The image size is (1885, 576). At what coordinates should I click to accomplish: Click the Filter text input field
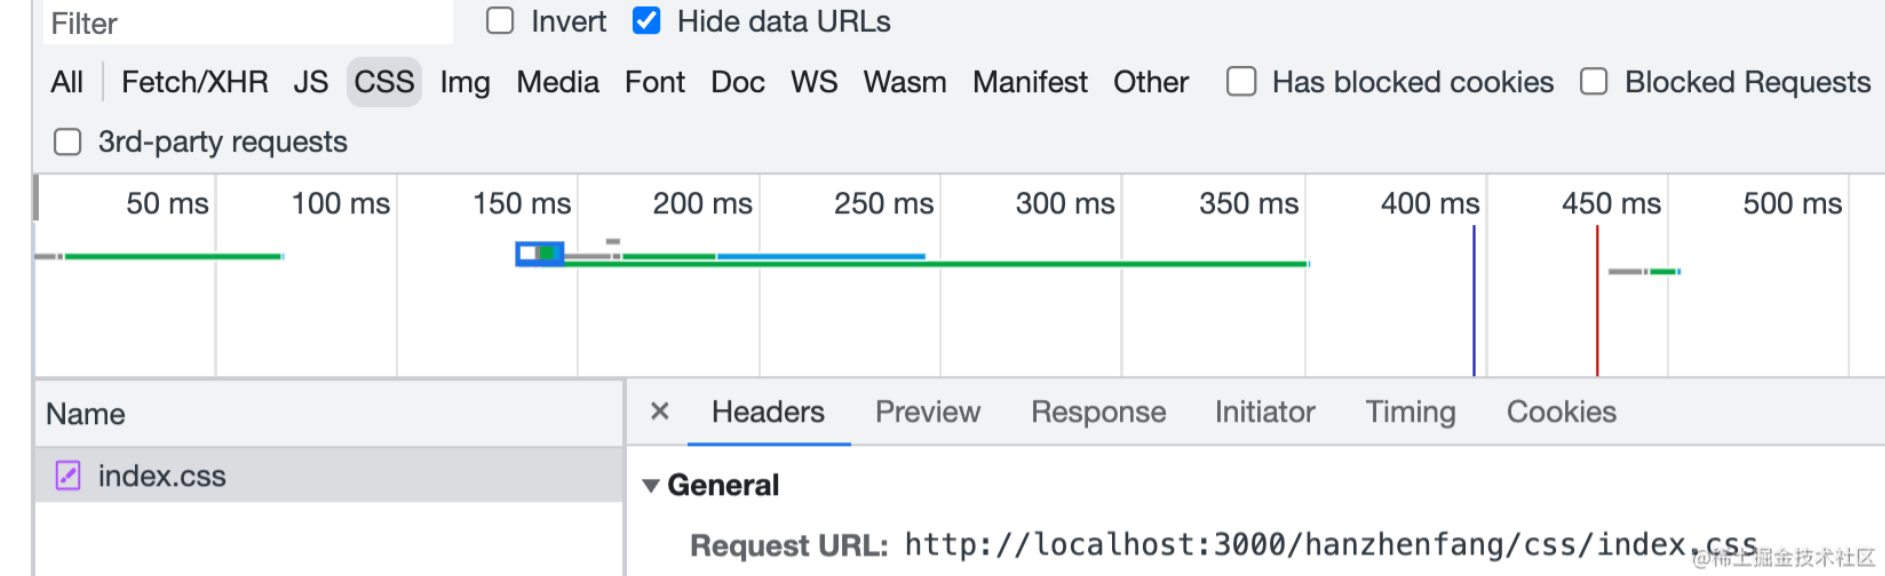click(x=247, y=23)
